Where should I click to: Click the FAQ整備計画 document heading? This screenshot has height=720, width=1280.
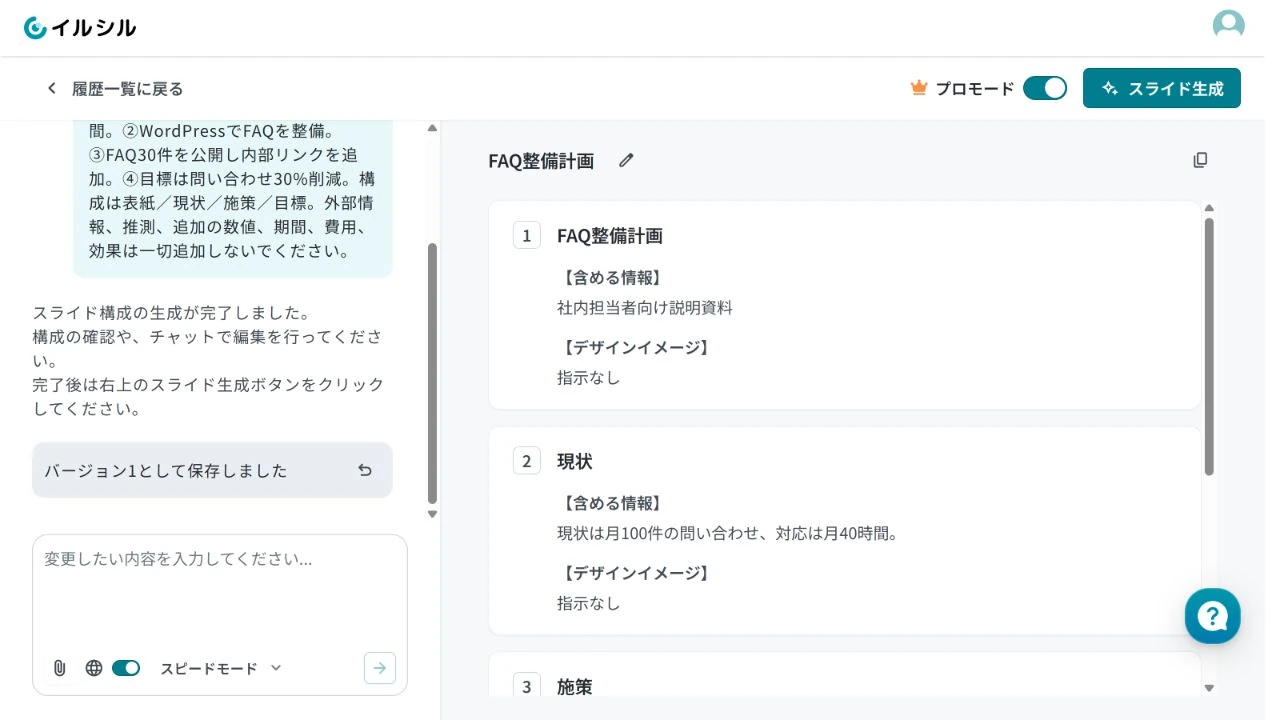tap(541, 161)
